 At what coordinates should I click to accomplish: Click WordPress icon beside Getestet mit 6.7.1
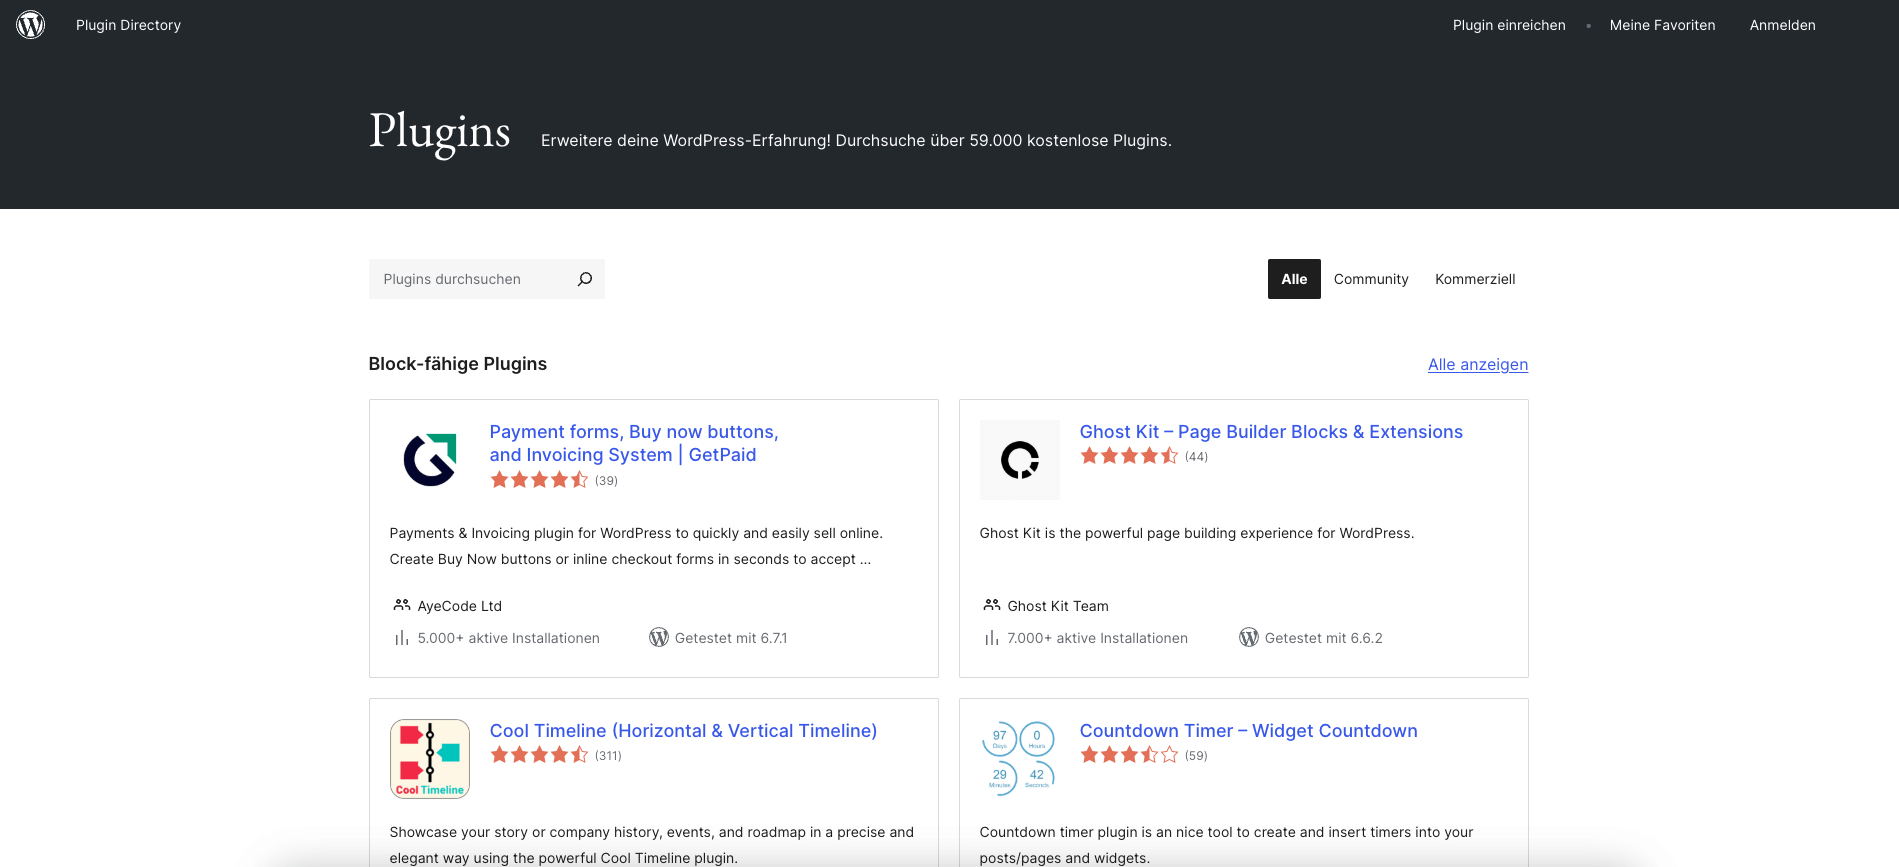click(x=659, y=637)
